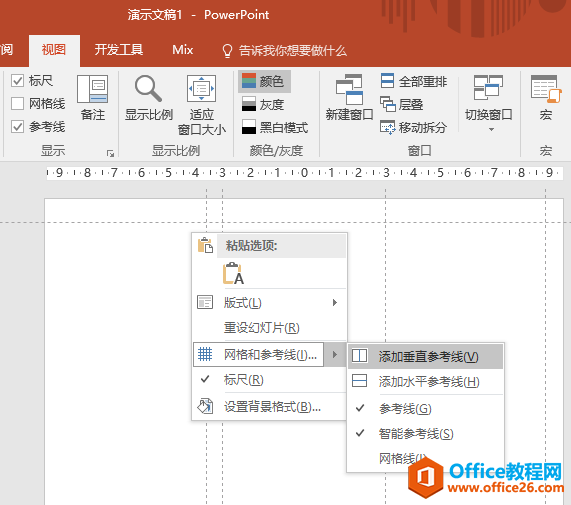Expand the 网格和参考线 submenu arrow
This screenshot has height=505, width=571.
pyautogui.click(x=335, y=354)
